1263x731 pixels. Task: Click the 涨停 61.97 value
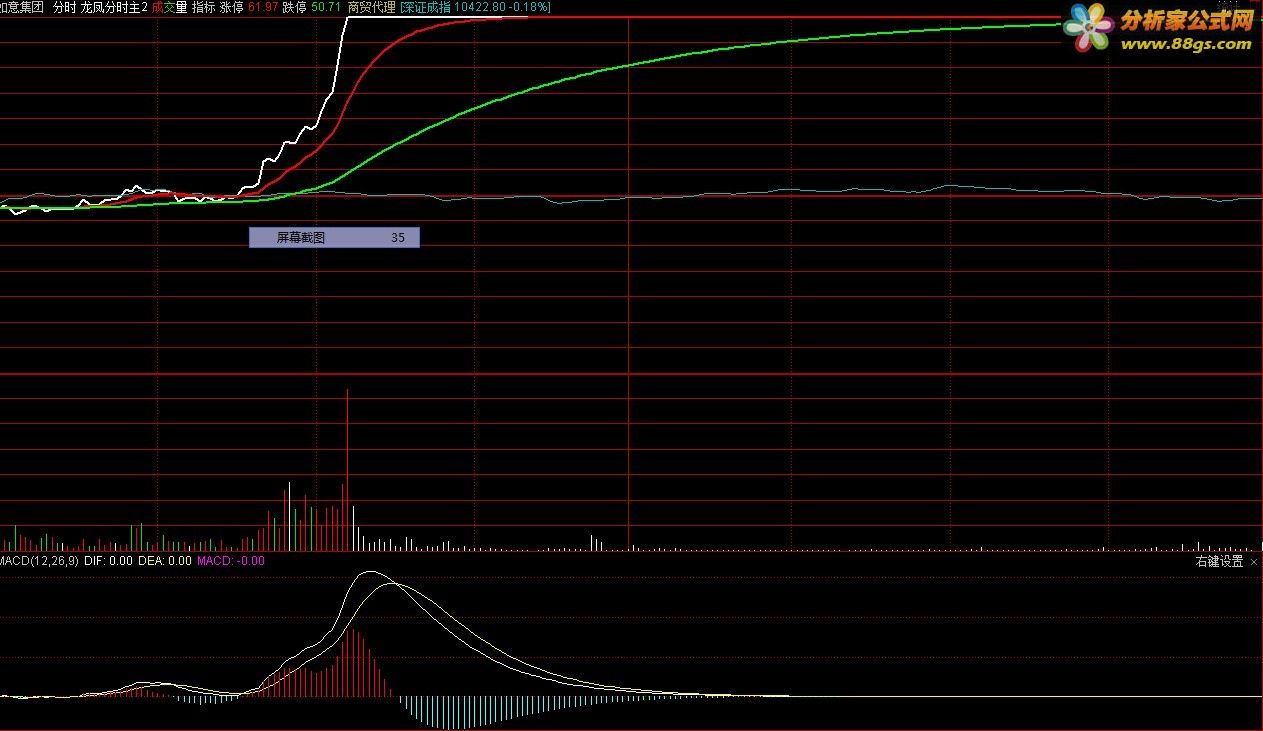tap(249, 7)
